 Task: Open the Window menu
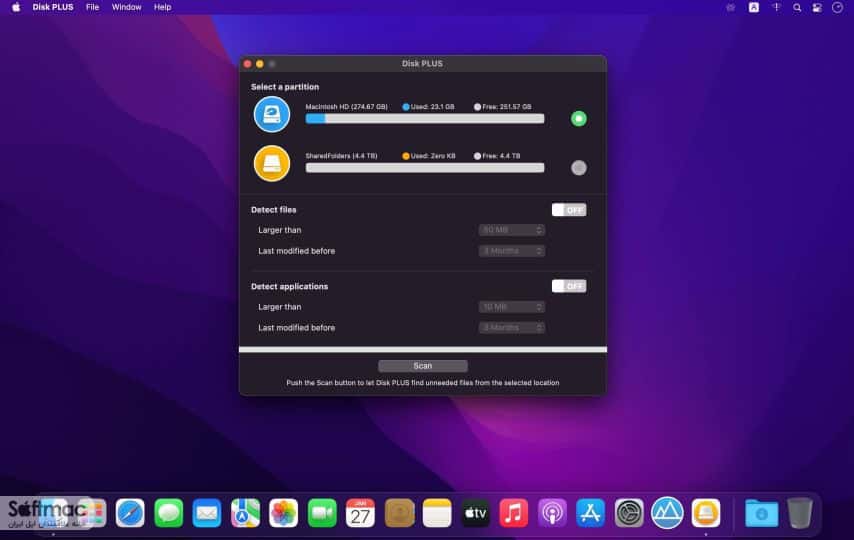[x=126, y=7]
